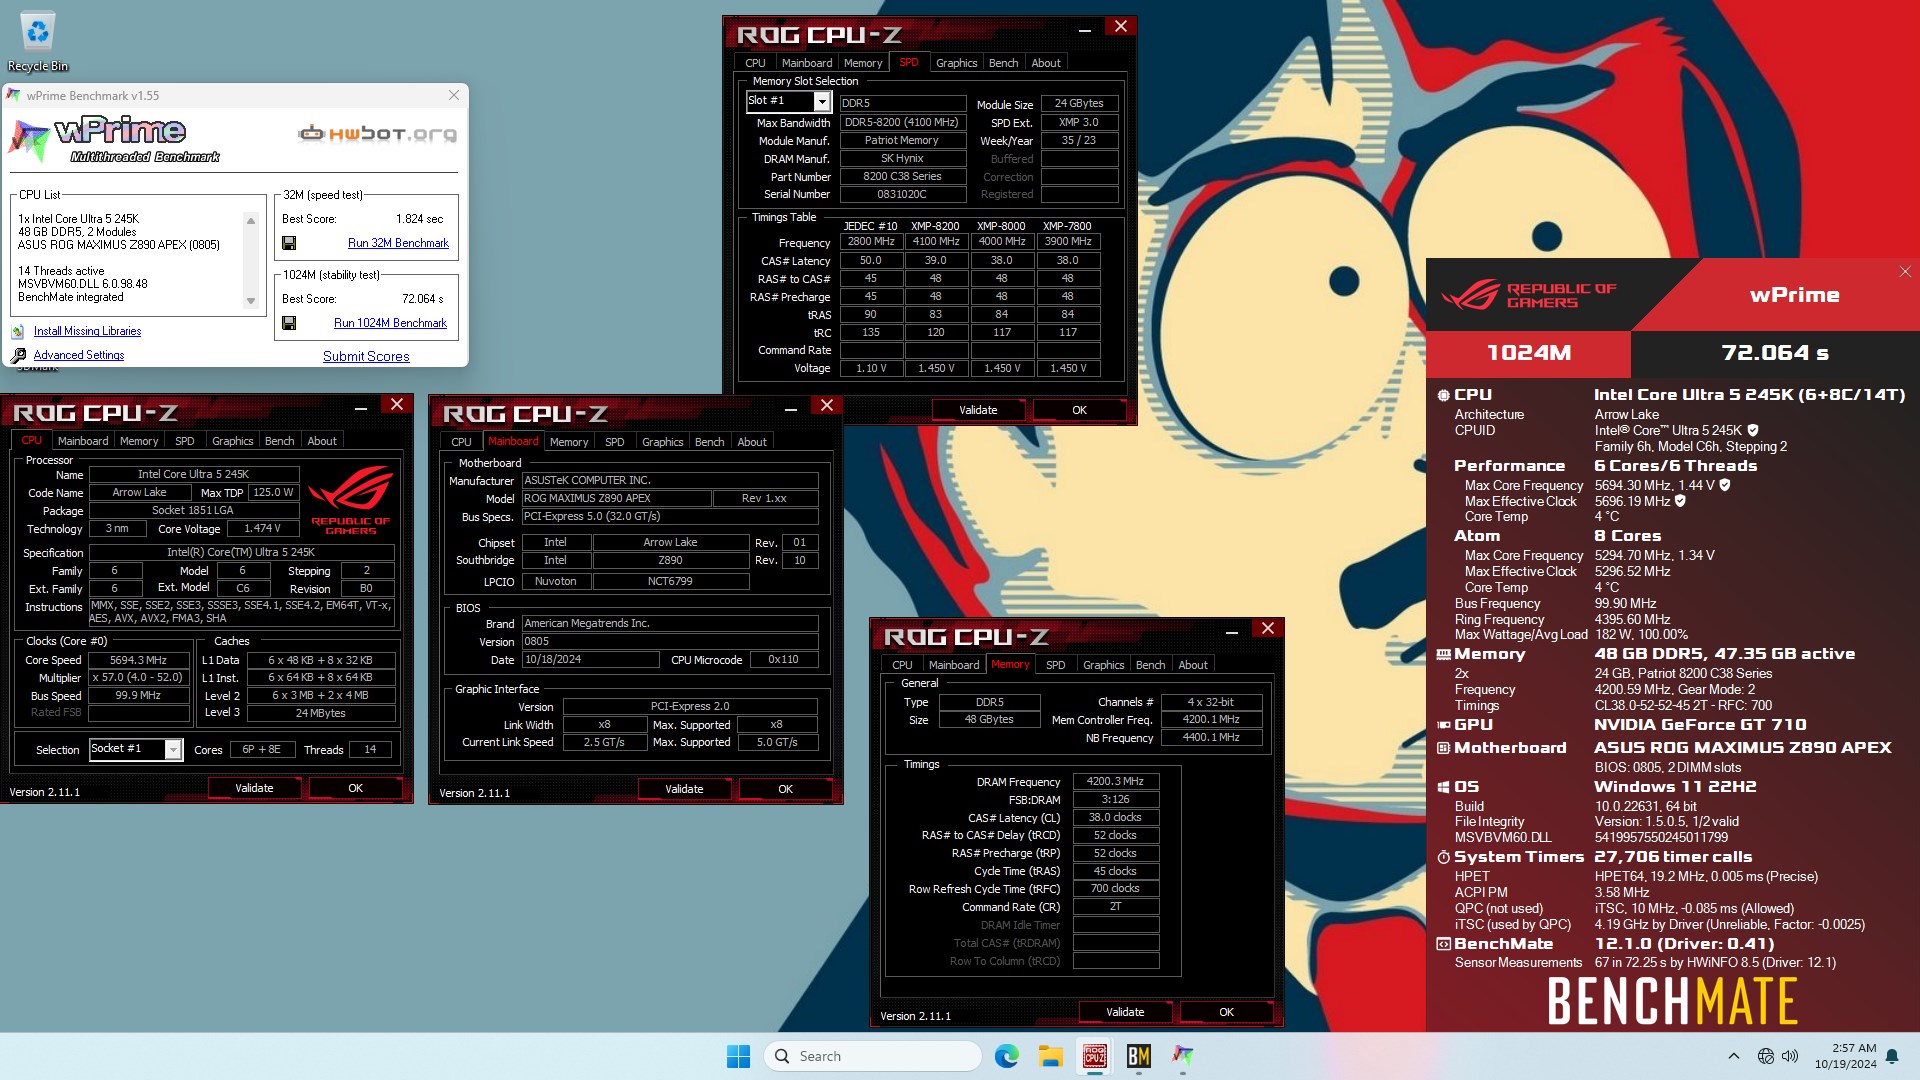
Task: Click the volume speaker tray icon
Action: (1790, 1056)
